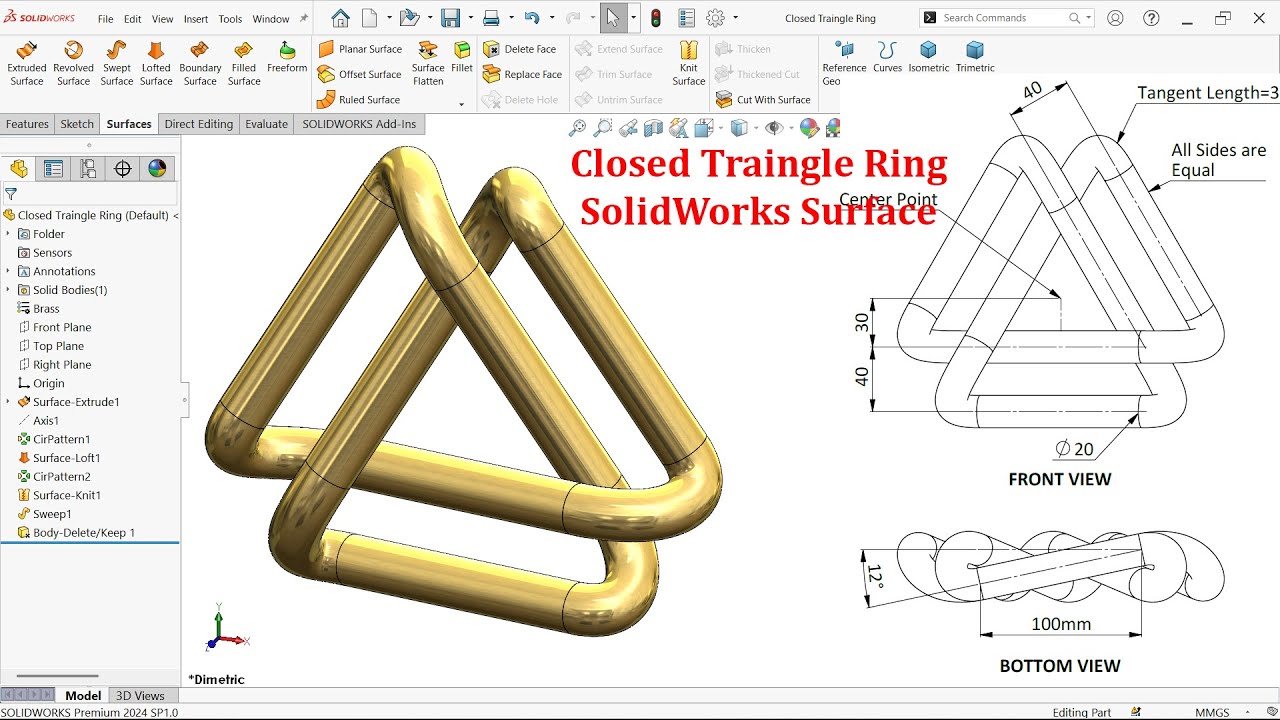Select the Extruded Surface tool
Image resolution: width=1280 pixels, height=720 pixels.
click(27, 63)
